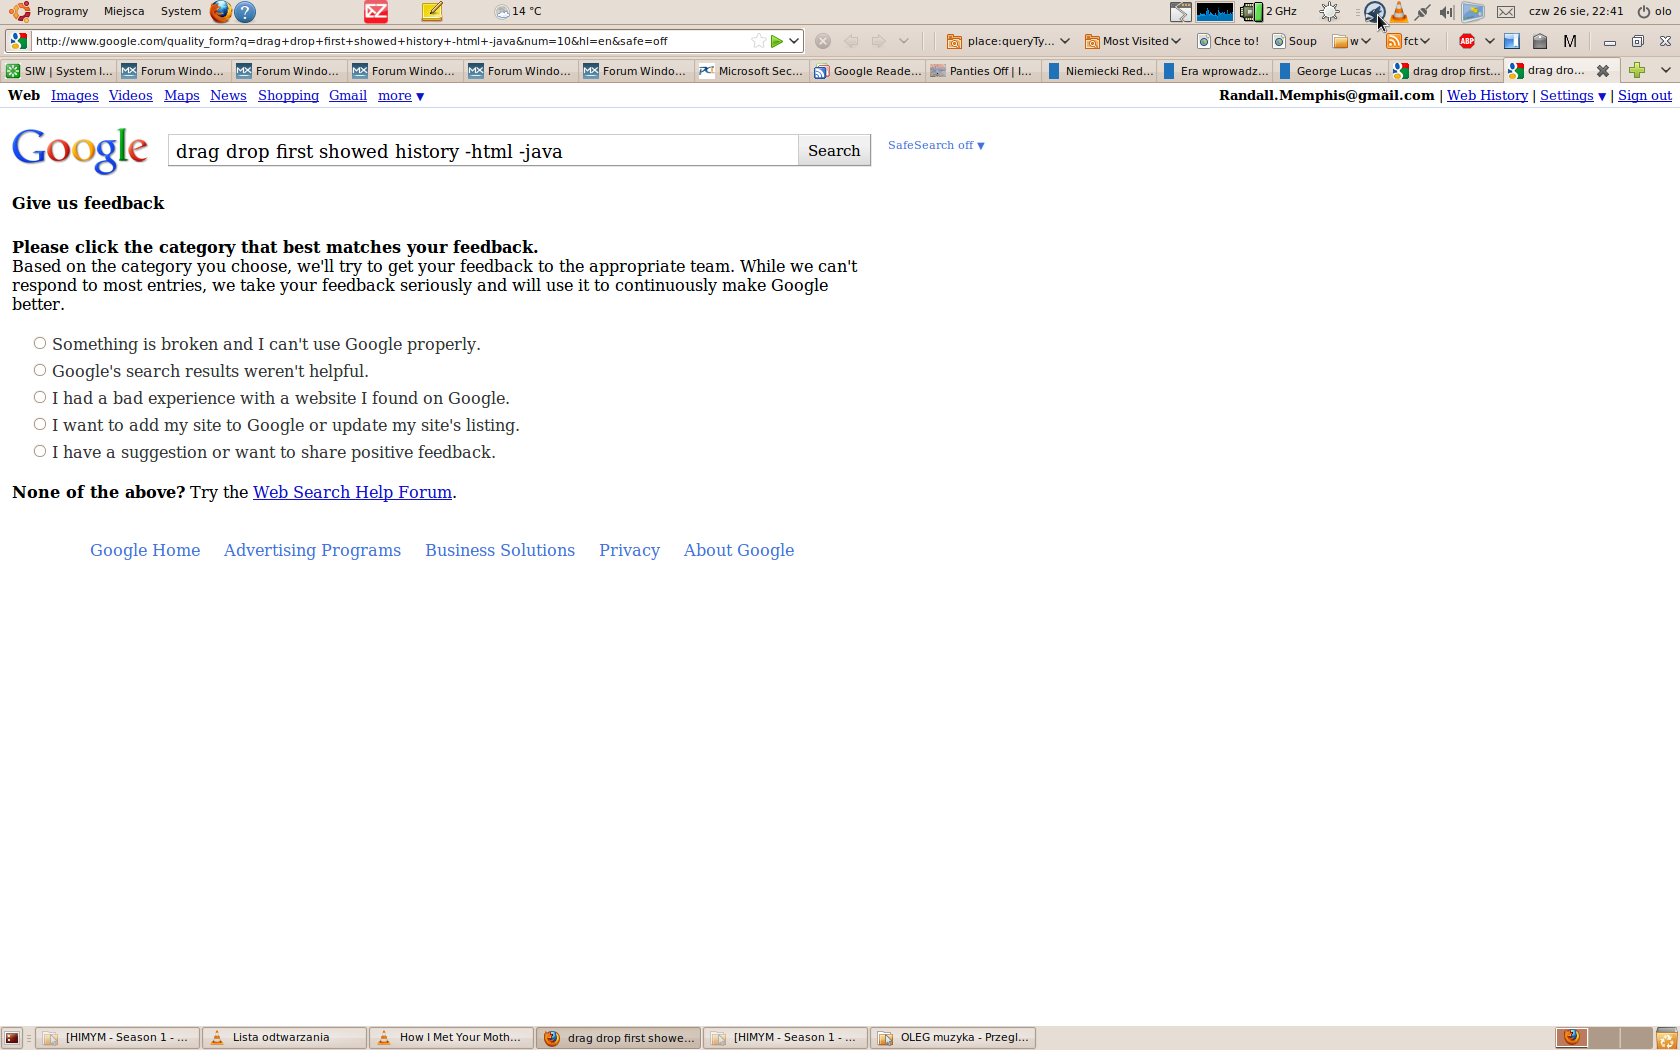The height and width of the screenshot is (1050, 1680).
Task: Open new tab with green plus icon
Action: click(x=1637, y=70)
